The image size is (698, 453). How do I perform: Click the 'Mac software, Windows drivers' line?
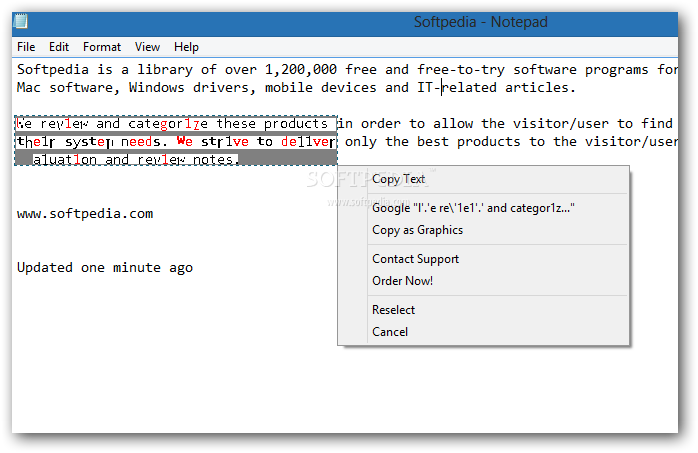tap(296, 88)
